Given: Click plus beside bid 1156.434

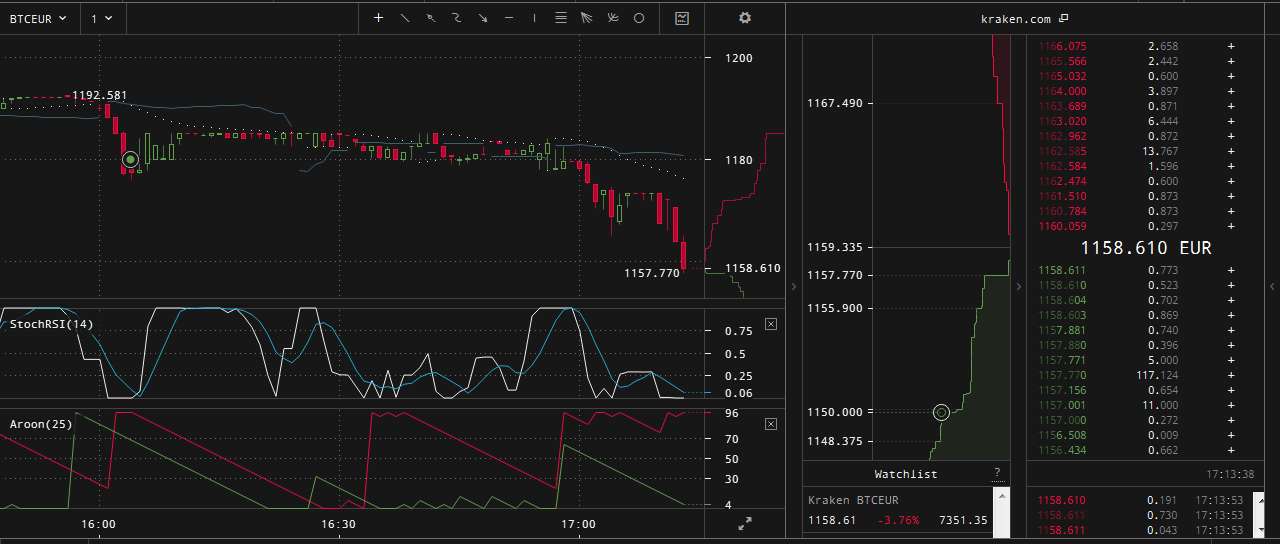Looking at the screenshot, I should (1231, 450).
